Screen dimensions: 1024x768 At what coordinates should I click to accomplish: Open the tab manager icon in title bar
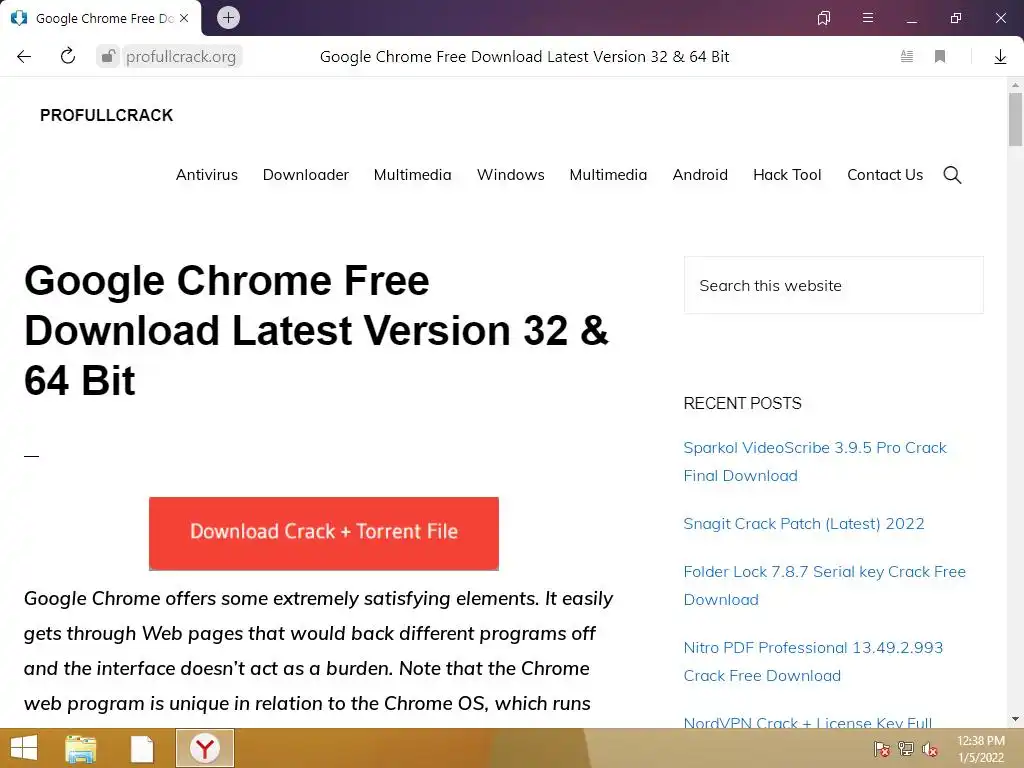(824, 18)
